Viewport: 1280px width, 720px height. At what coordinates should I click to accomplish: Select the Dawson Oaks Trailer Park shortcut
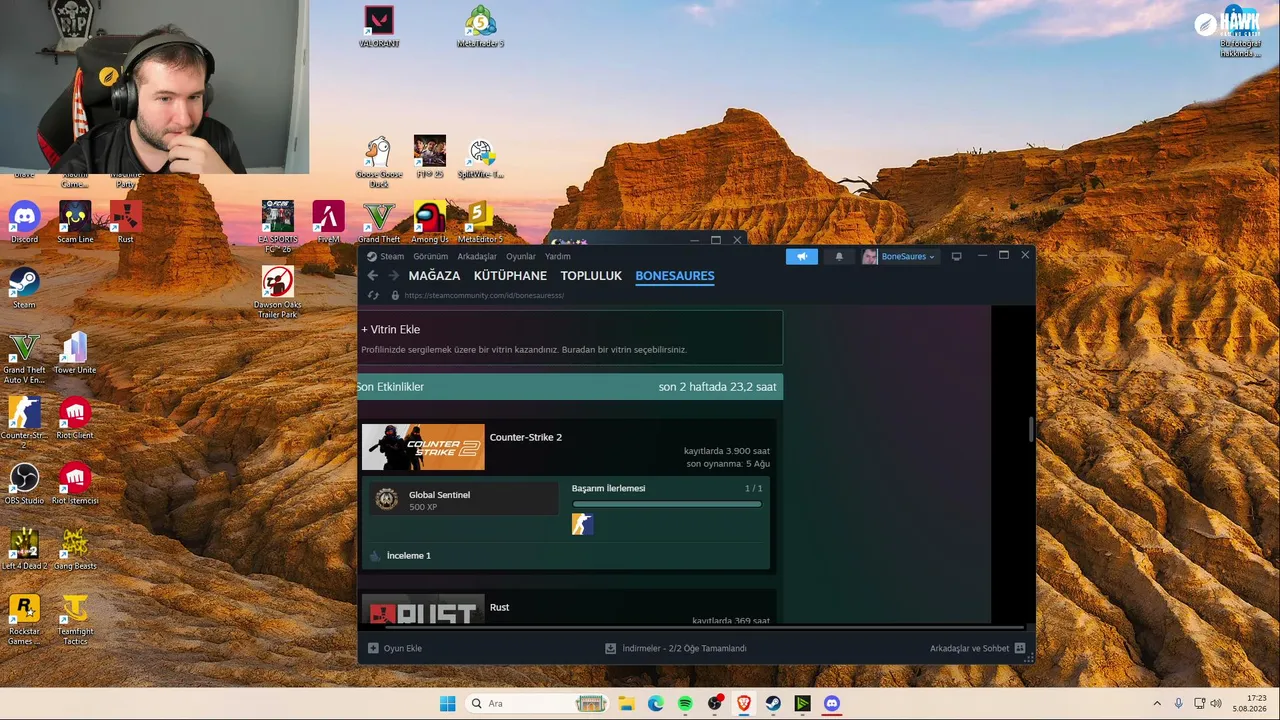coord(277,291)
